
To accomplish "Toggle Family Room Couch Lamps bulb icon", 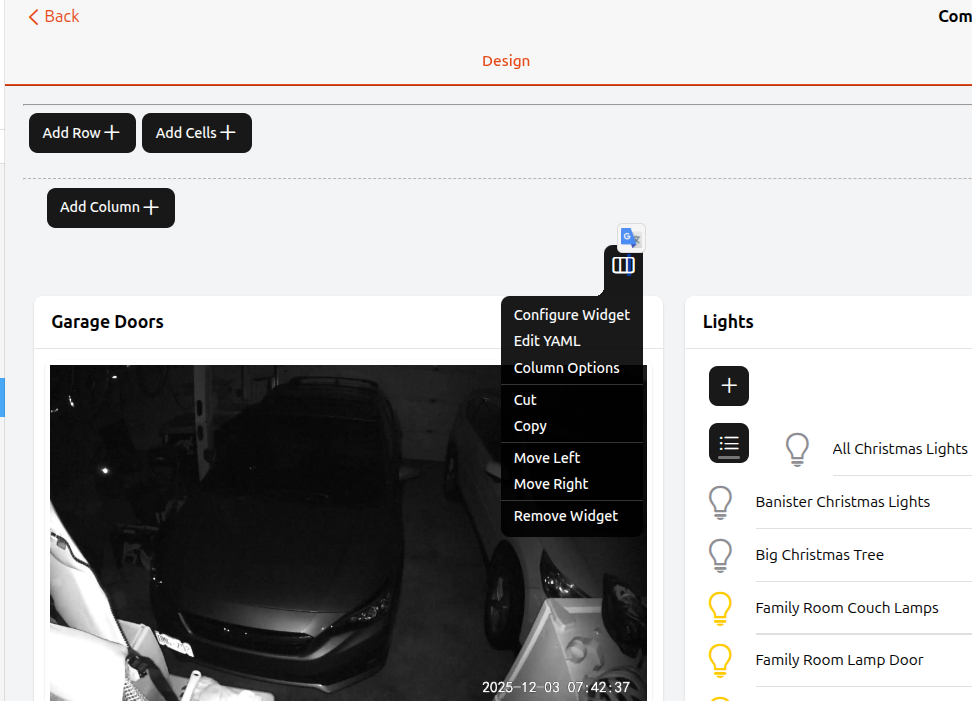I will [720, 608].
